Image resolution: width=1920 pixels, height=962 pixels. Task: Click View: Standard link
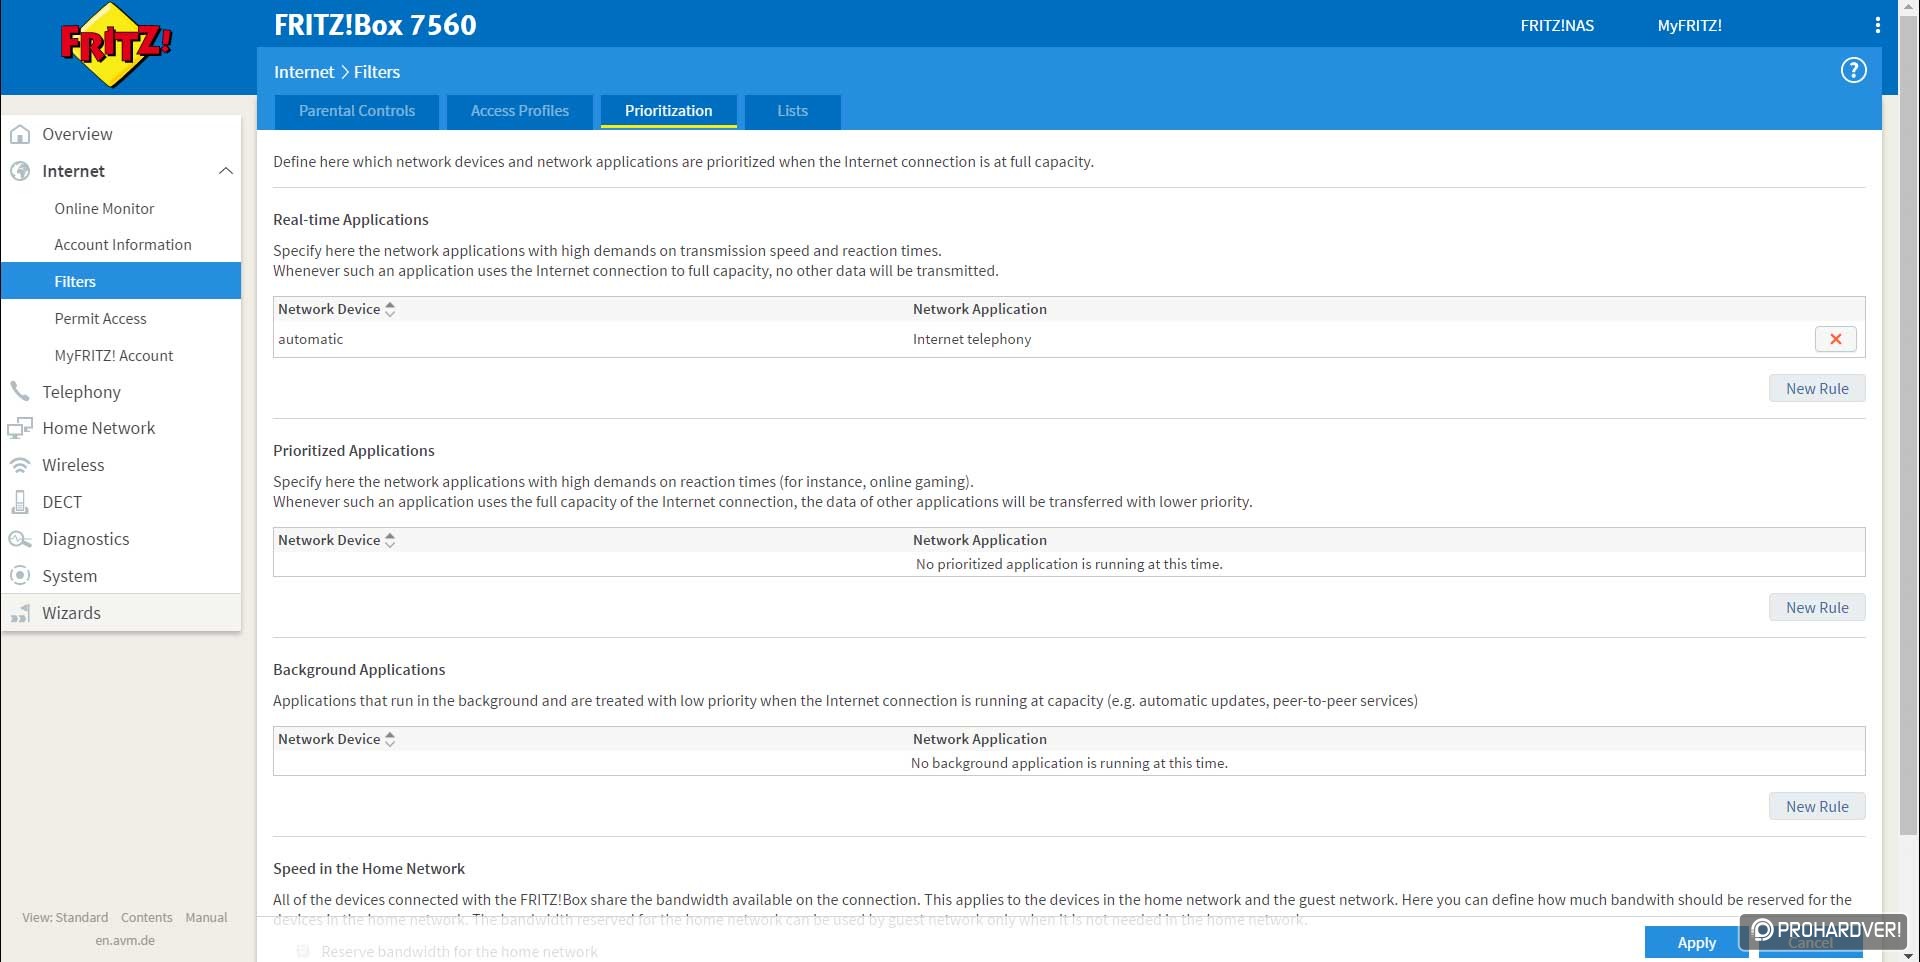65,917
